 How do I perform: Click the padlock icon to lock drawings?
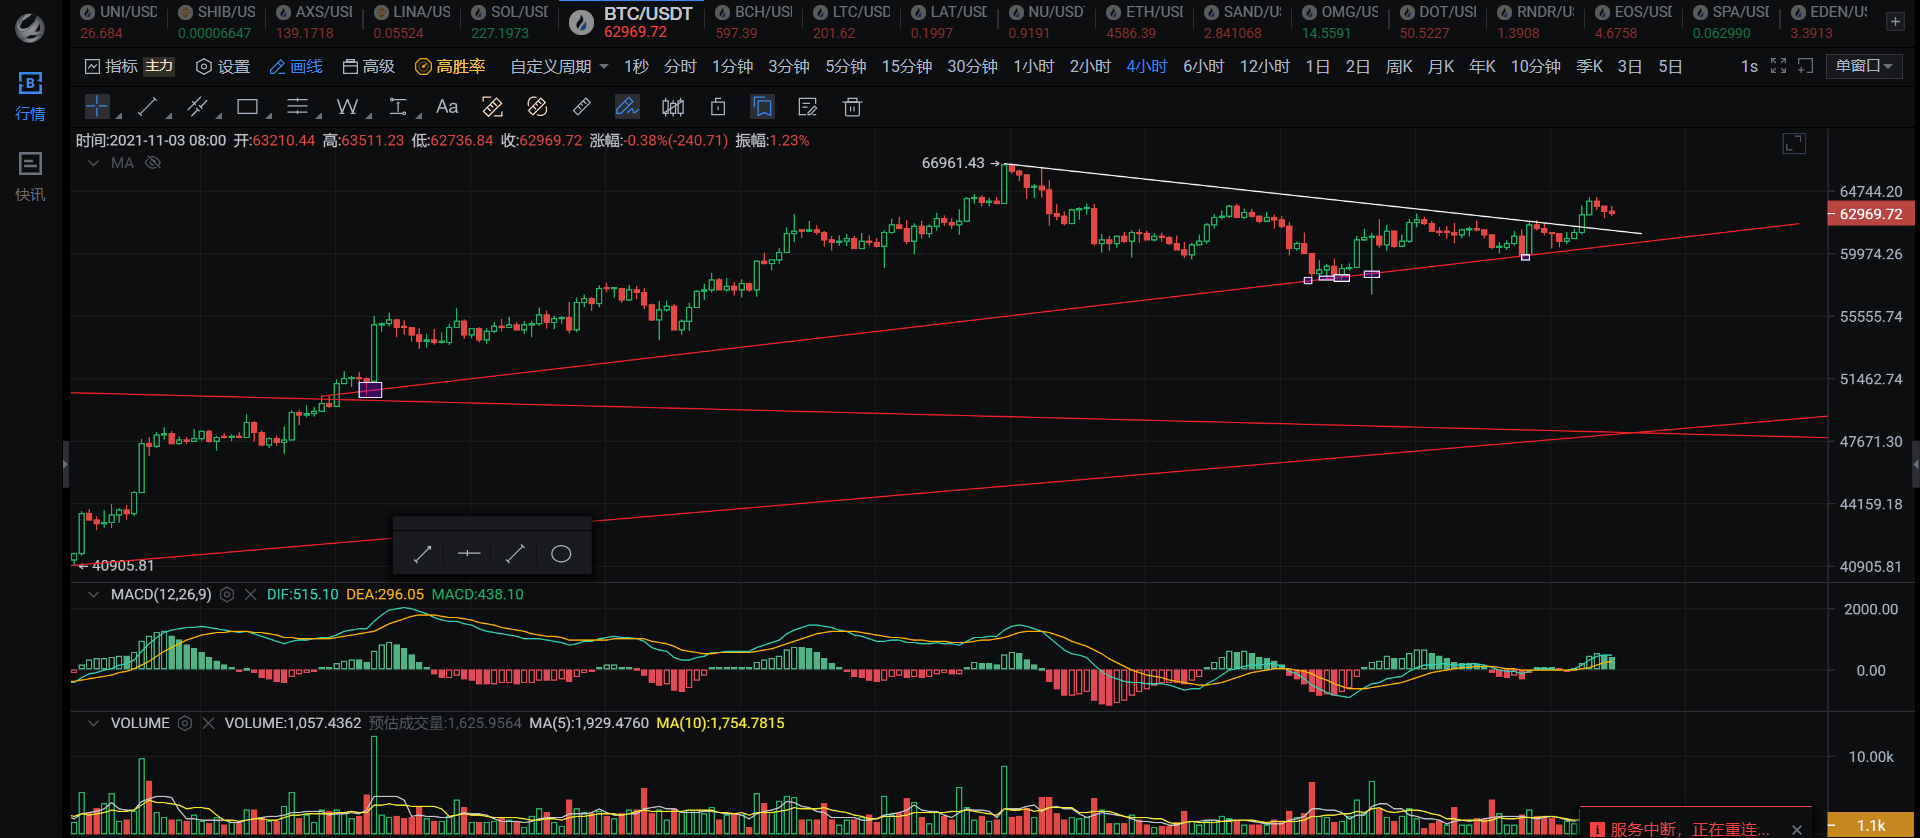(x=718, y=107)
